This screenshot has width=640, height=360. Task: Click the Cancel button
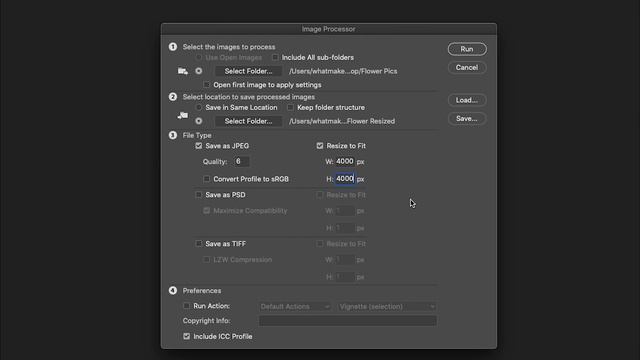467,67
